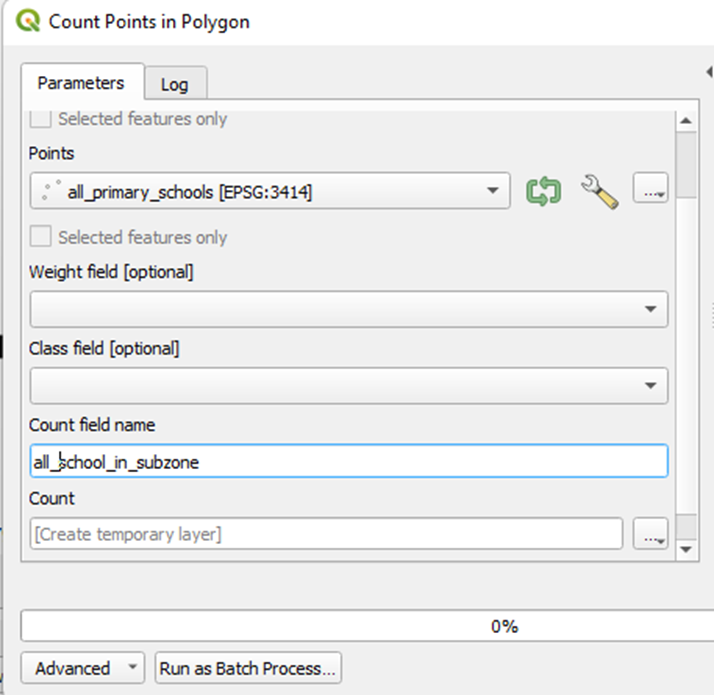This screenshot has width=714, height=695.
Task: Open advanced options with the wrench icon
Action: pyautogui.click(x=599, y=191)
